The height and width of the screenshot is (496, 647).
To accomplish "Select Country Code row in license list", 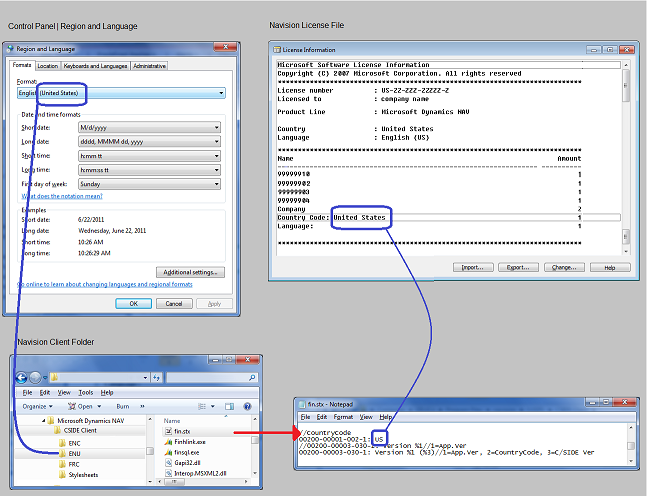I will point(448,217).
